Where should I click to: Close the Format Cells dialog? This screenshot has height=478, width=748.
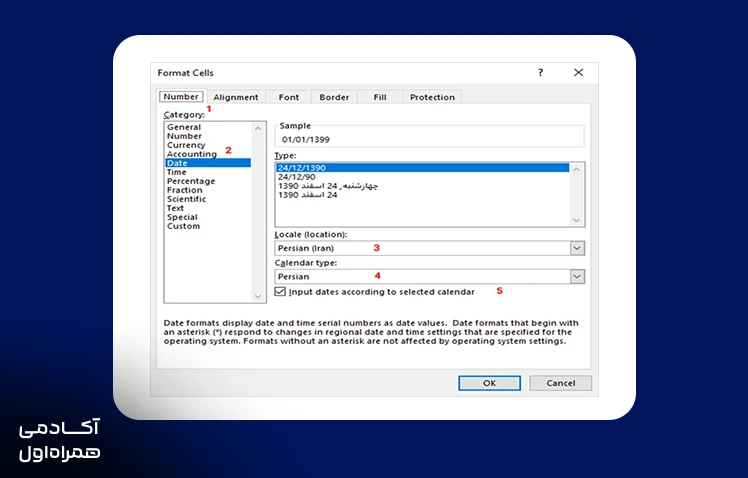(578, 73)
